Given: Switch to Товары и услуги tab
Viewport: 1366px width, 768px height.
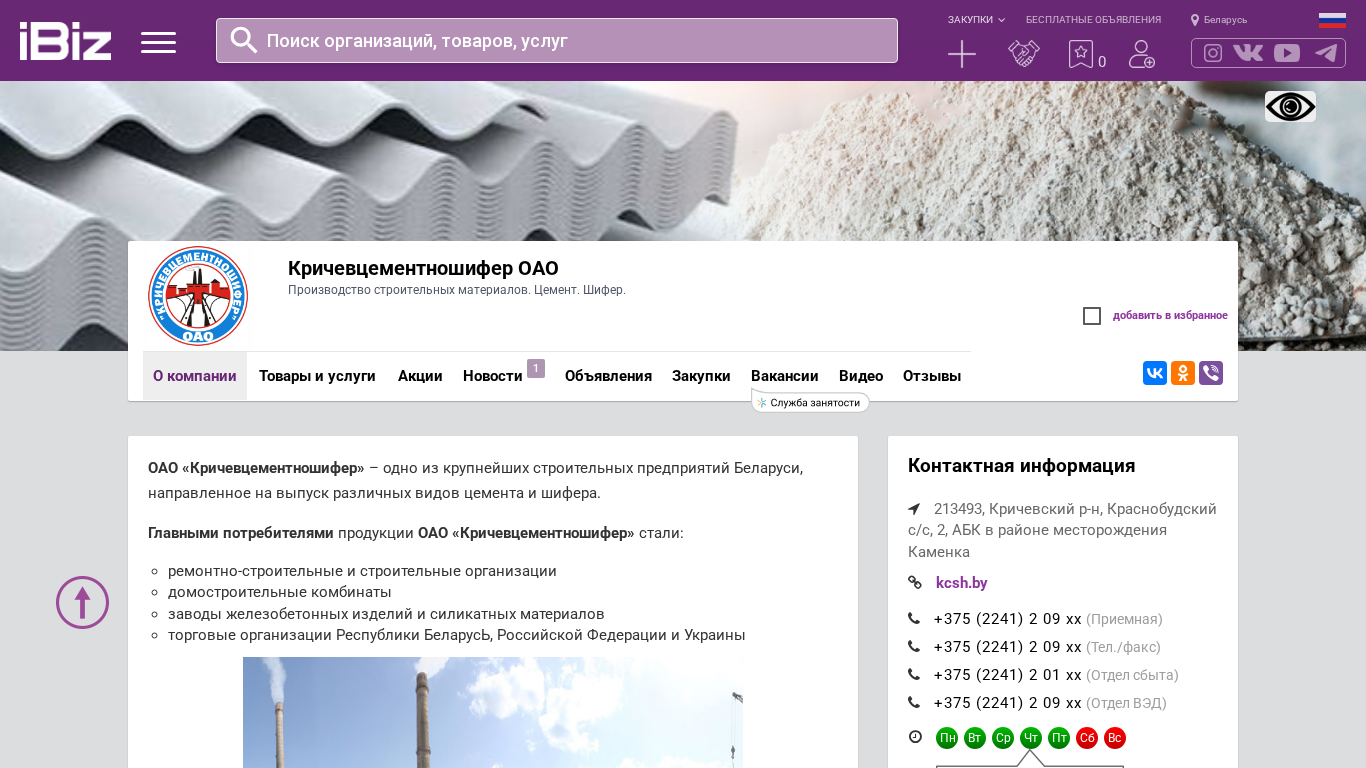Looking at the screenshot, I should tap(317, 376).
